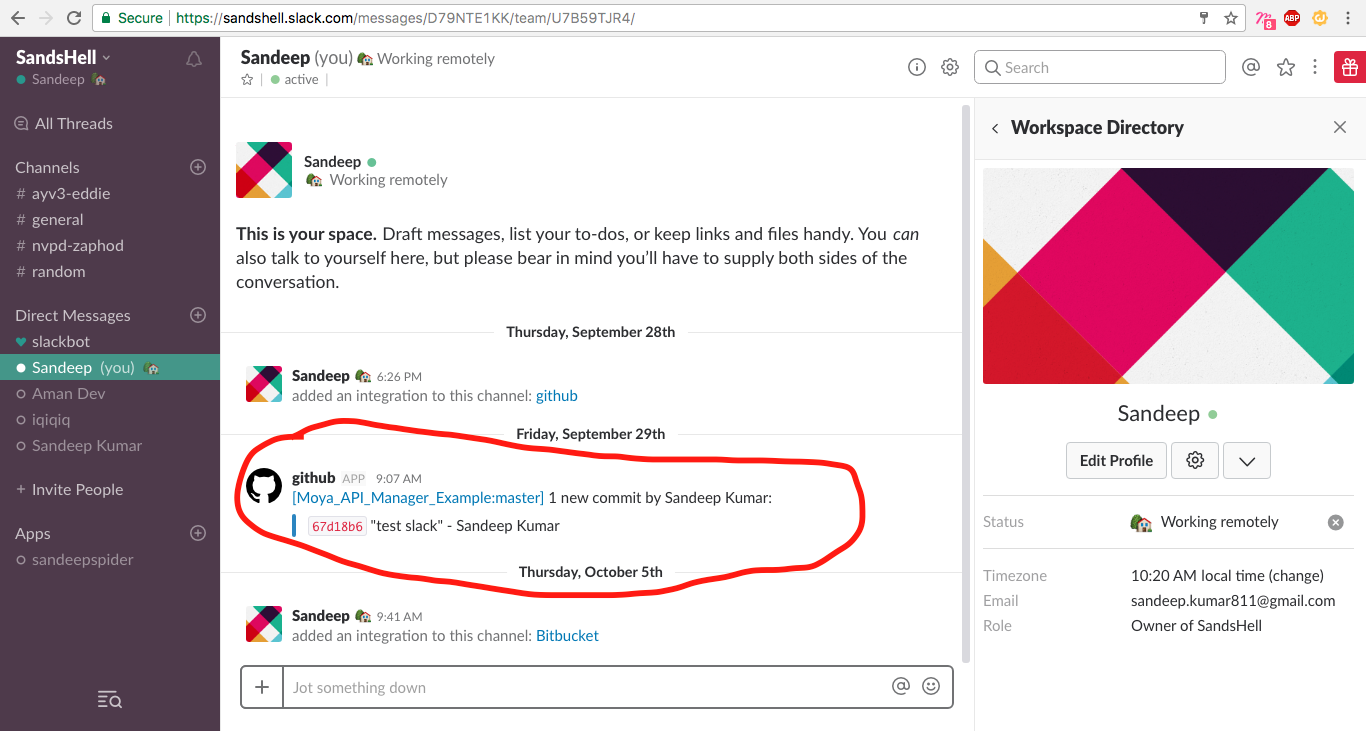The width and height of the screenshot is (1366, 731).
Task: Reload the browser page
Action: point(74,17)
